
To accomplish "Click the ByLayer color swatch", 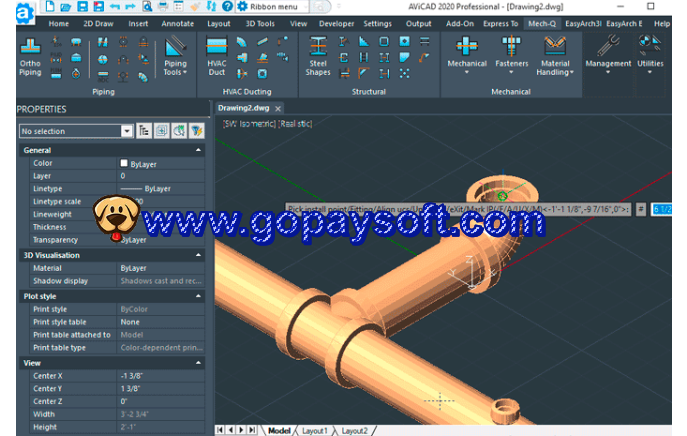I will 124,163.
